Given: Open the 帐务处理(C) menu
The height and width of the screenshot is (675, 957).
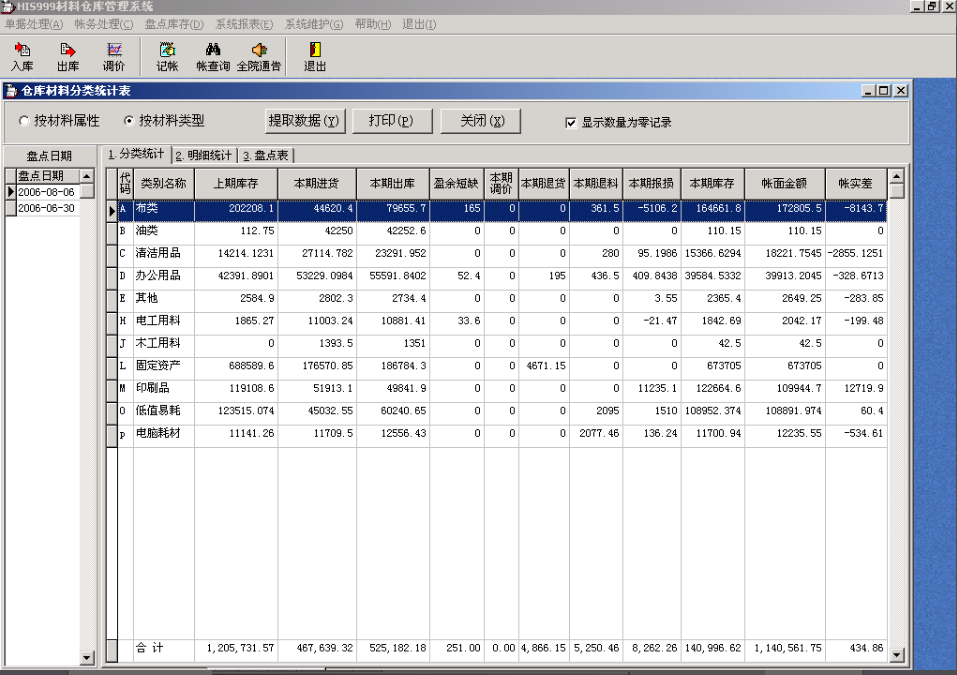Looking at the screenshot, I should point(104,24).
